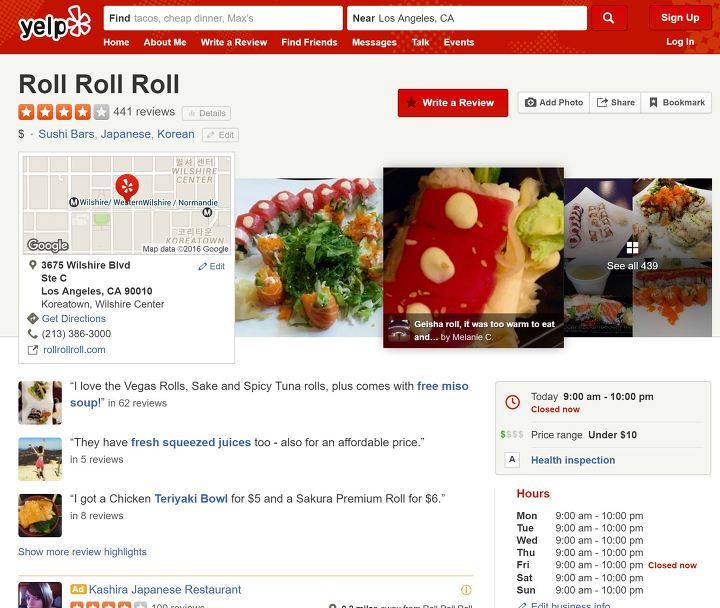The width and height of the screenshot is (720, 608).
Task: Open the About Me nav item
Action: (165, 42)
